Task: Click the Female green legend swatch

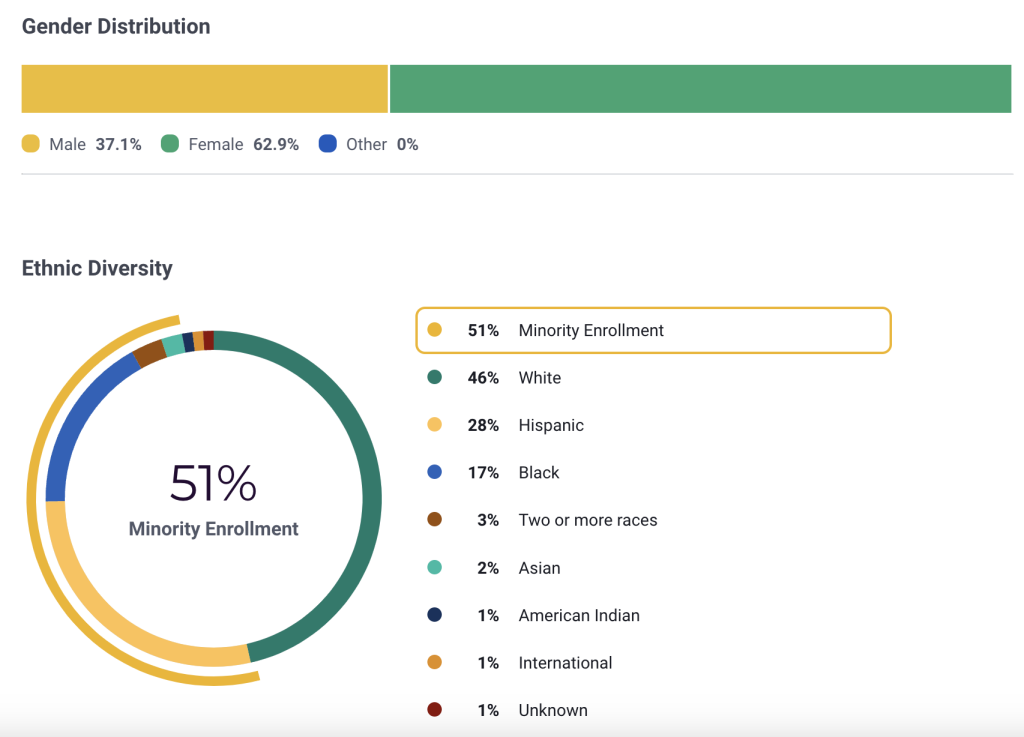Action: (169, 144)
